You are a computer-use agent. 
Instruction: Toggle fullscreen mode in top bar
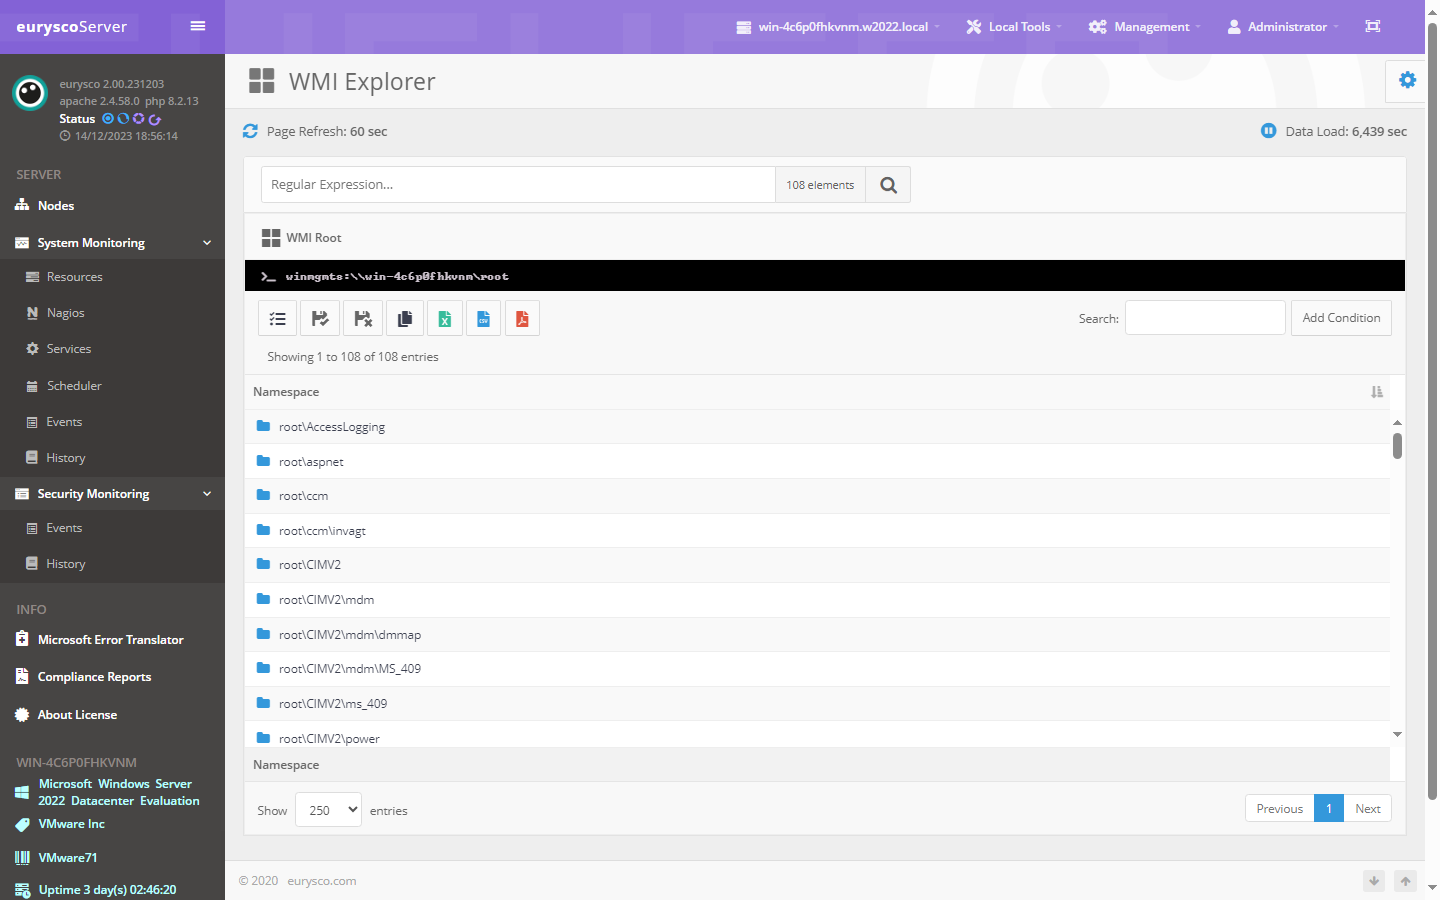coord(1373,27)
